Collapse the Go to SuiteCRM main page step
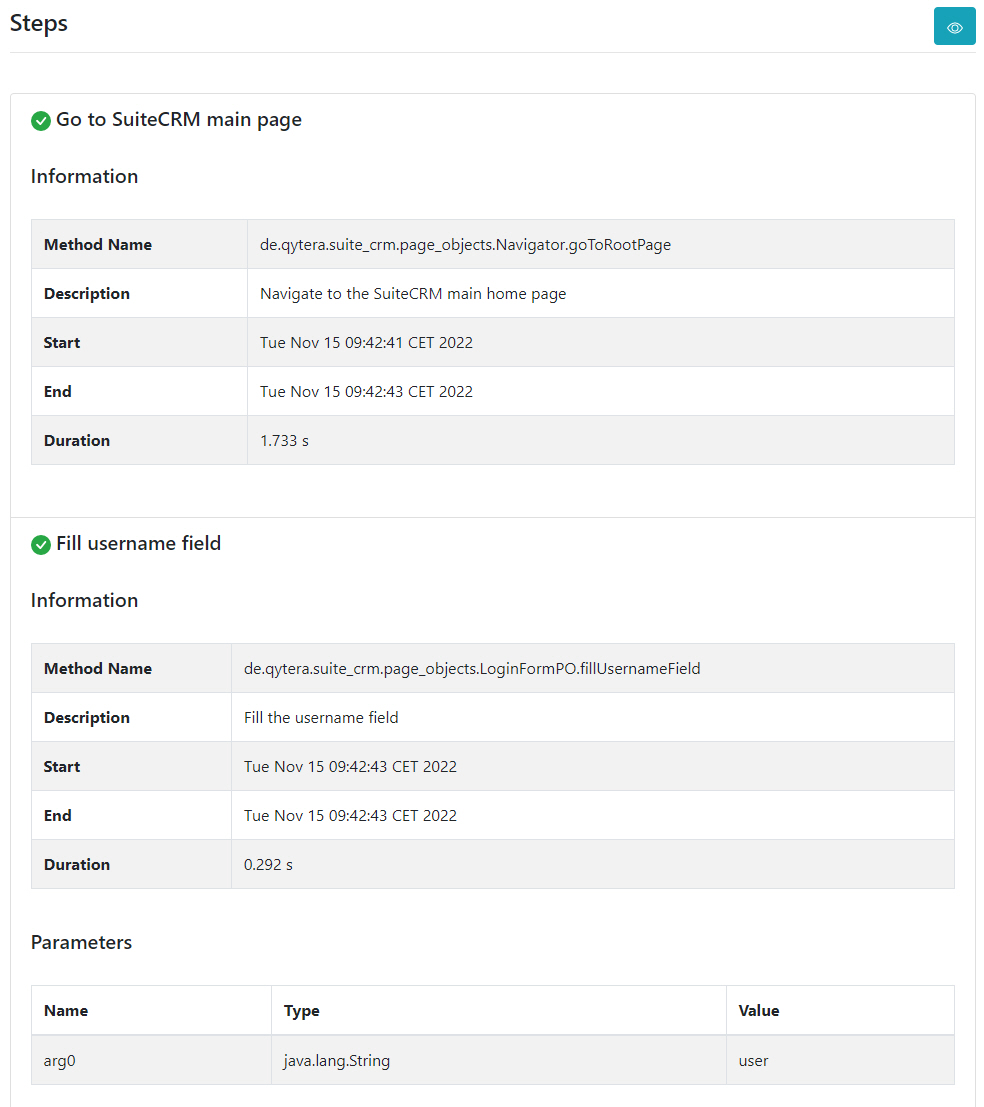Viewport: 984px width, 1107px height. [179, 120]
